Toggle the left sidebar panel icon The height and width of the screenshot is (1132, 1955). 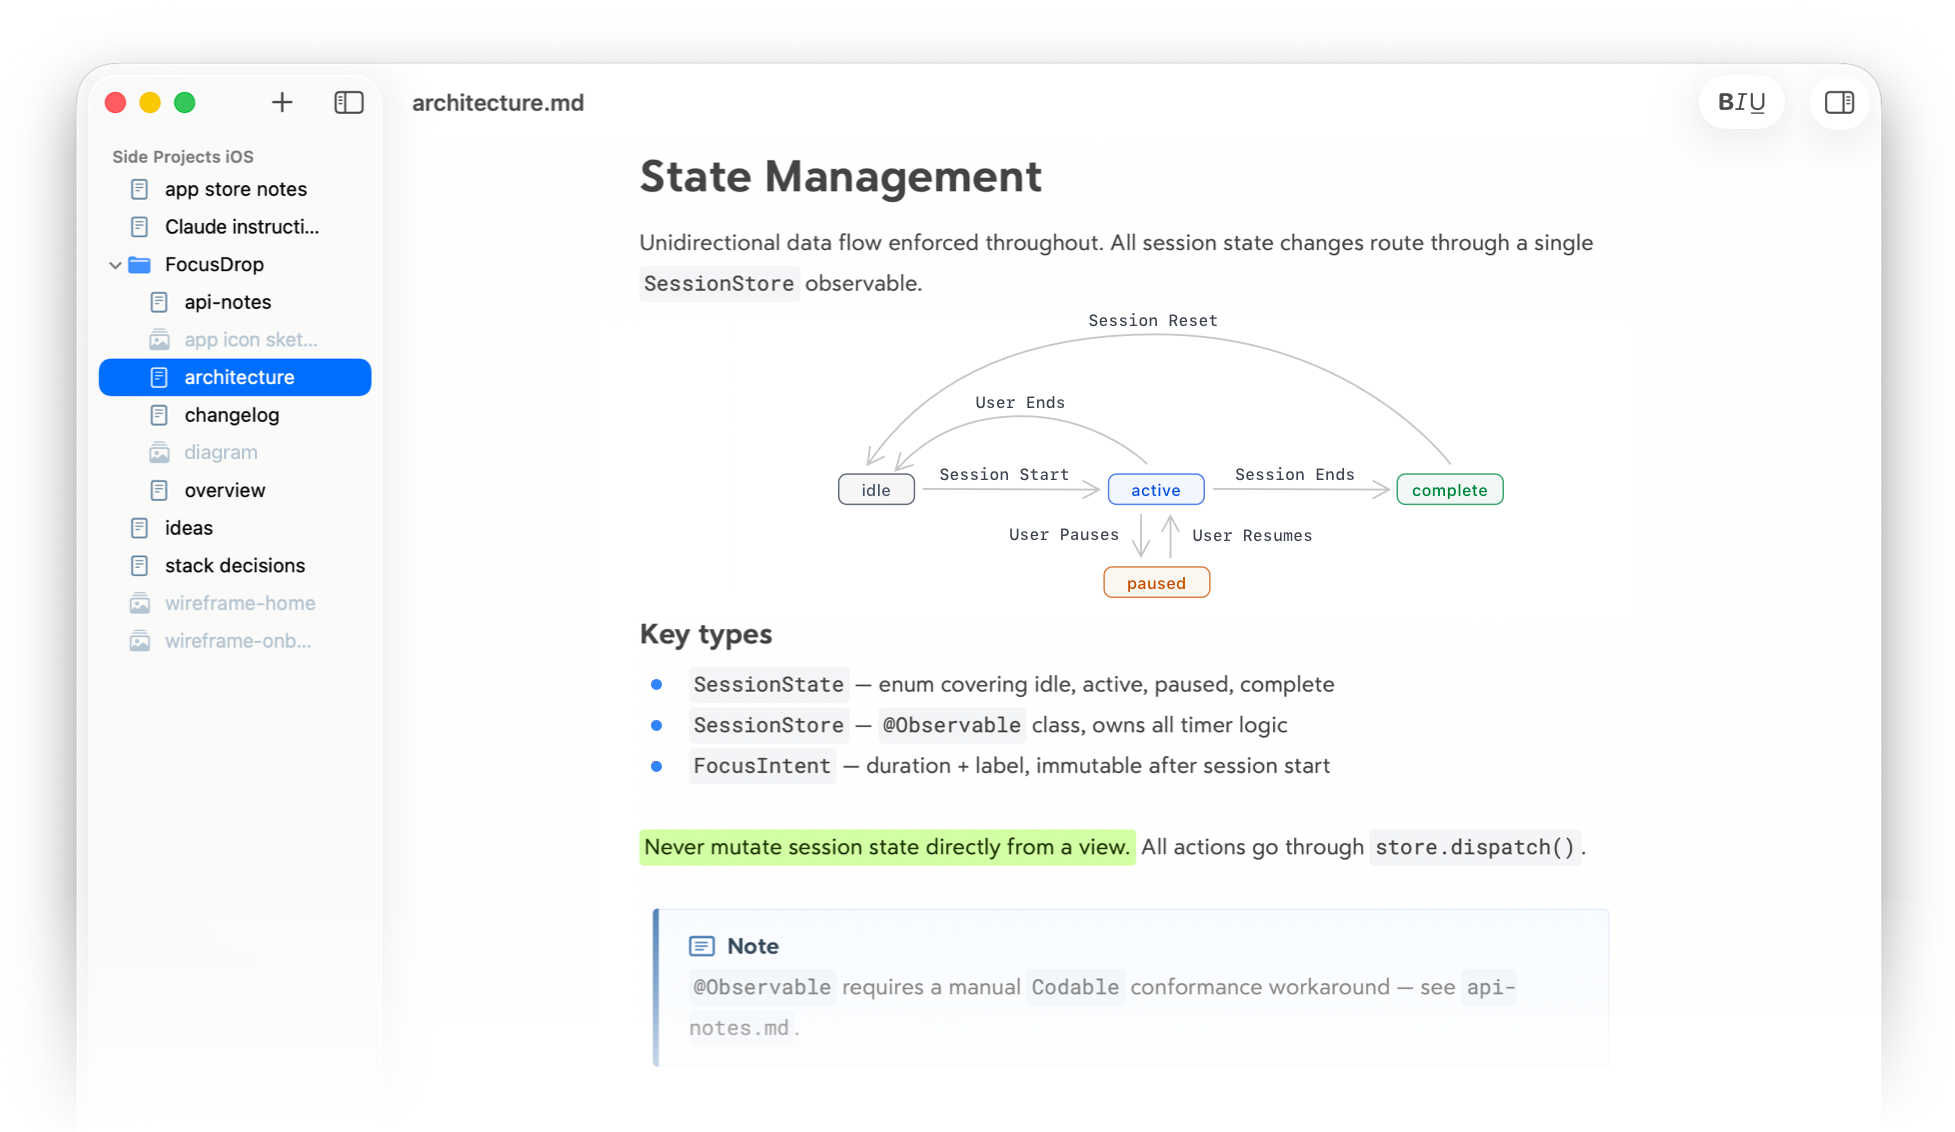[349, 102]
